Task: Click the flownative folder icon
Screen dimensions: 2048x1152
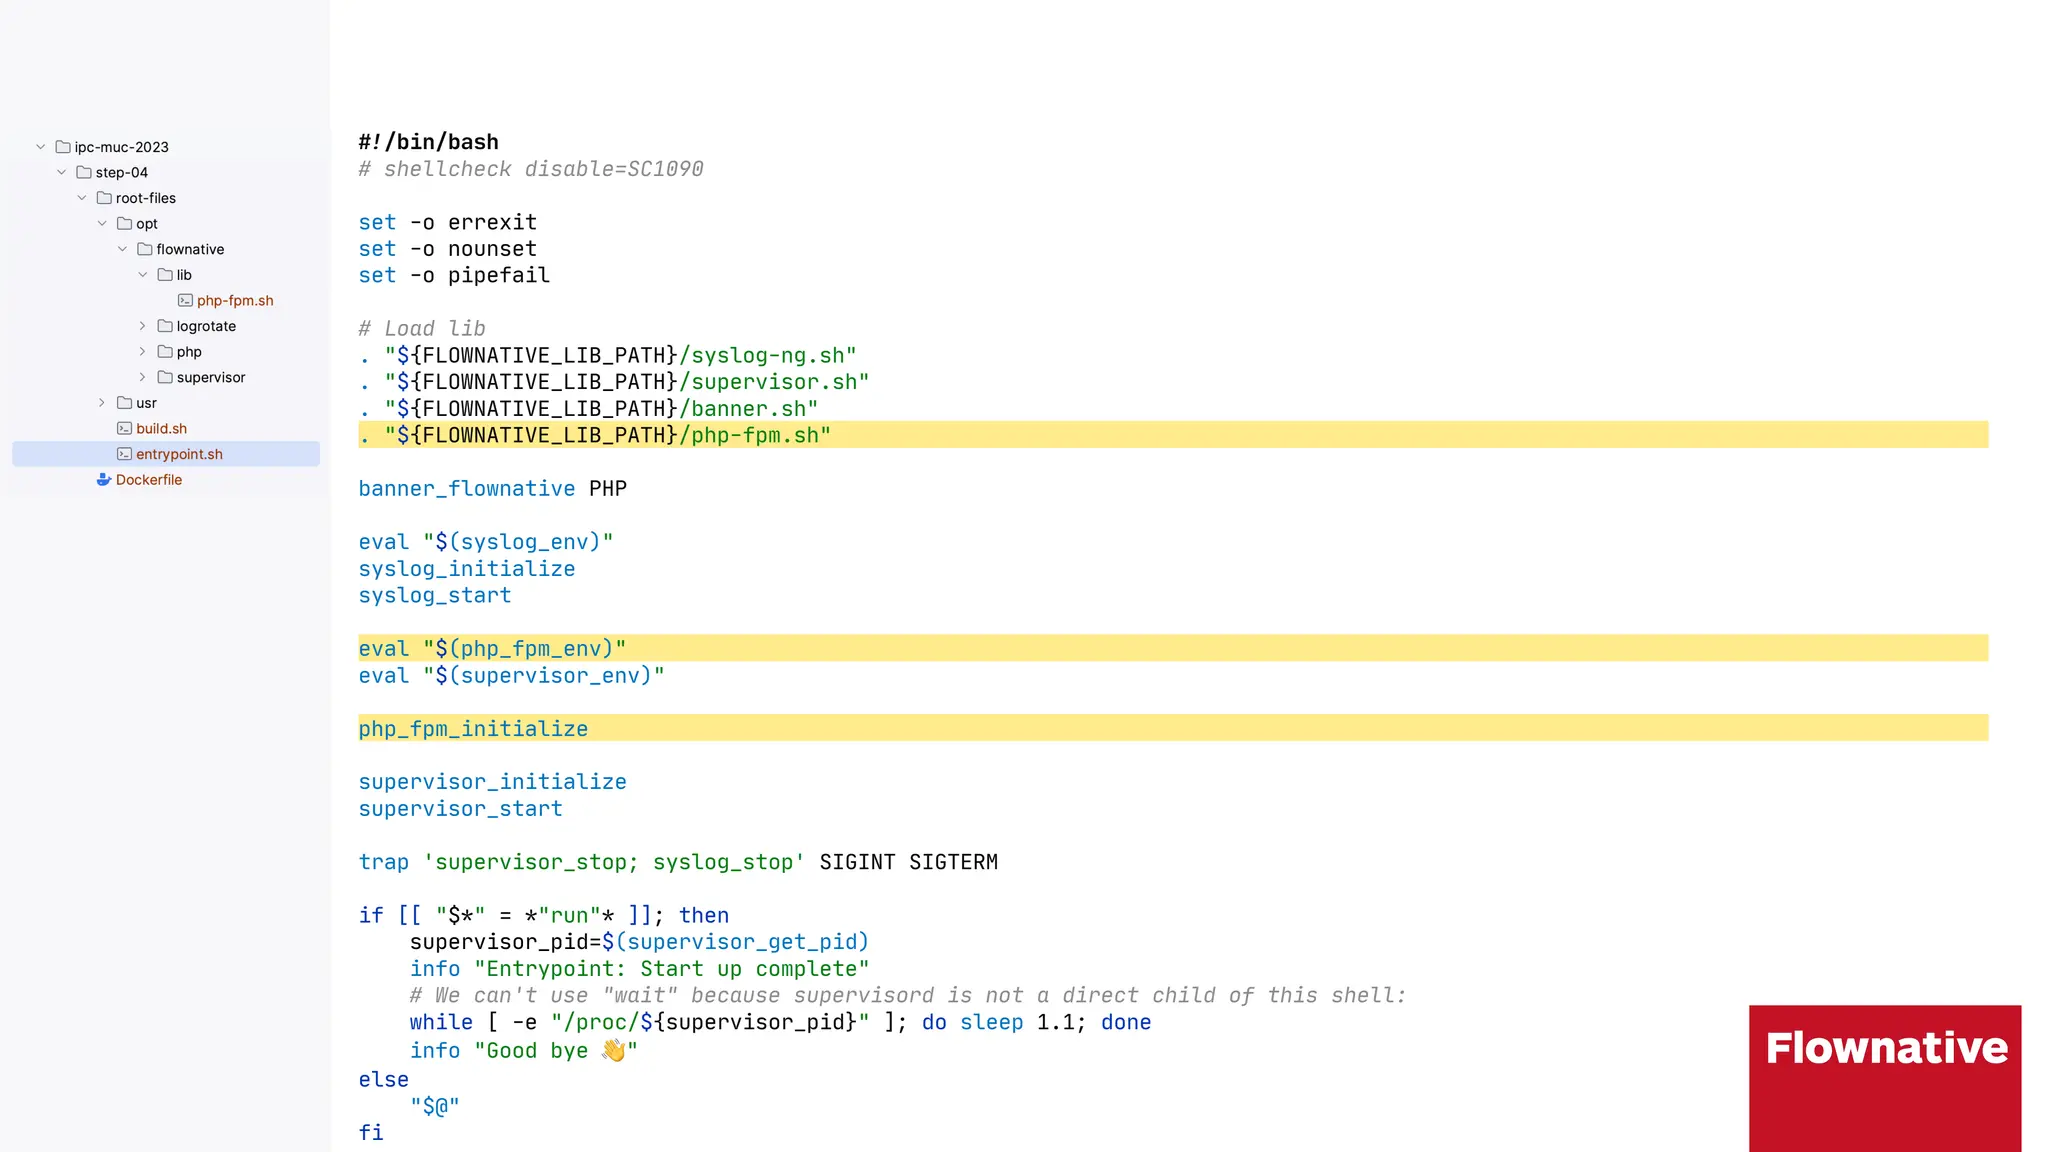Action: tap(145, 249)
